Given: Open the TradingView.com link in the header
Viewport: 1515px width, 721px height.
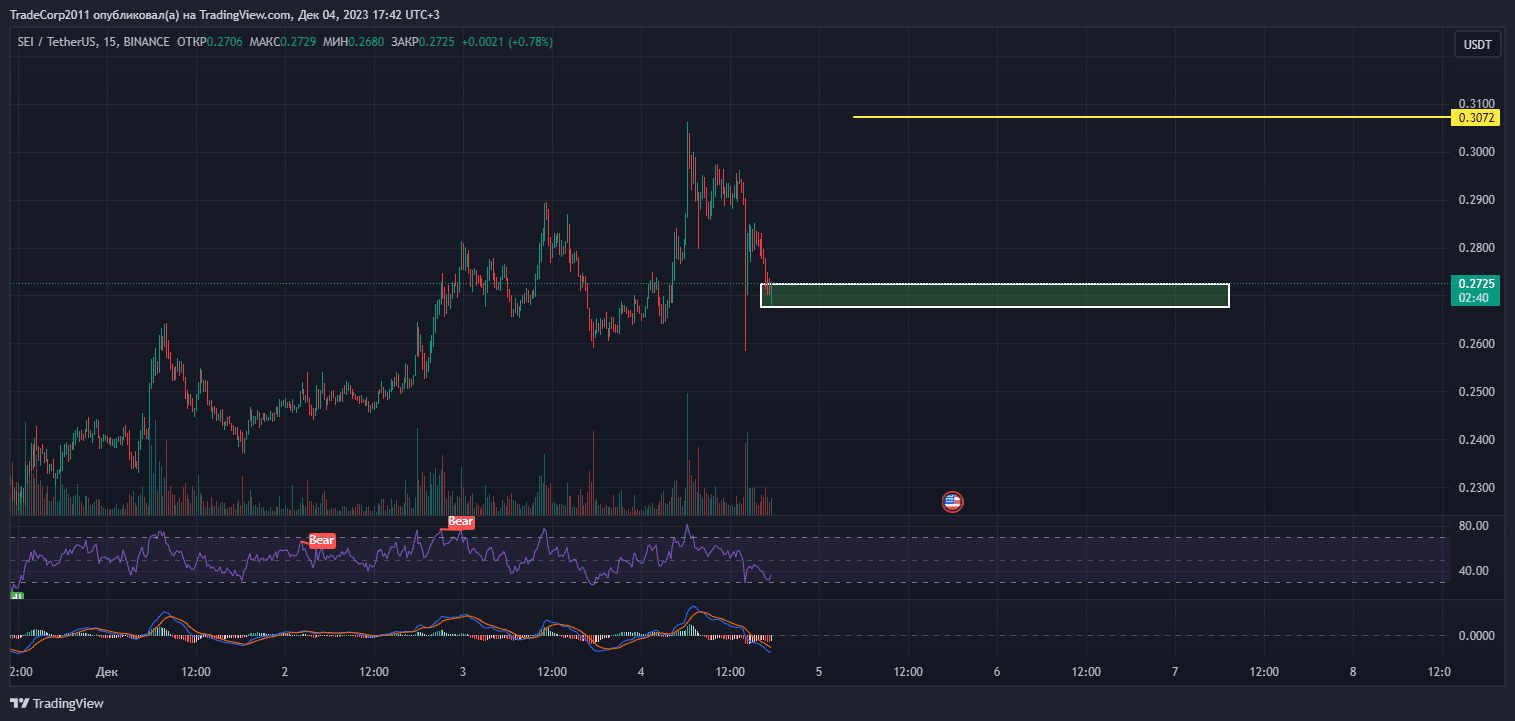Looking at the screenshot, I should coord(242,15).
